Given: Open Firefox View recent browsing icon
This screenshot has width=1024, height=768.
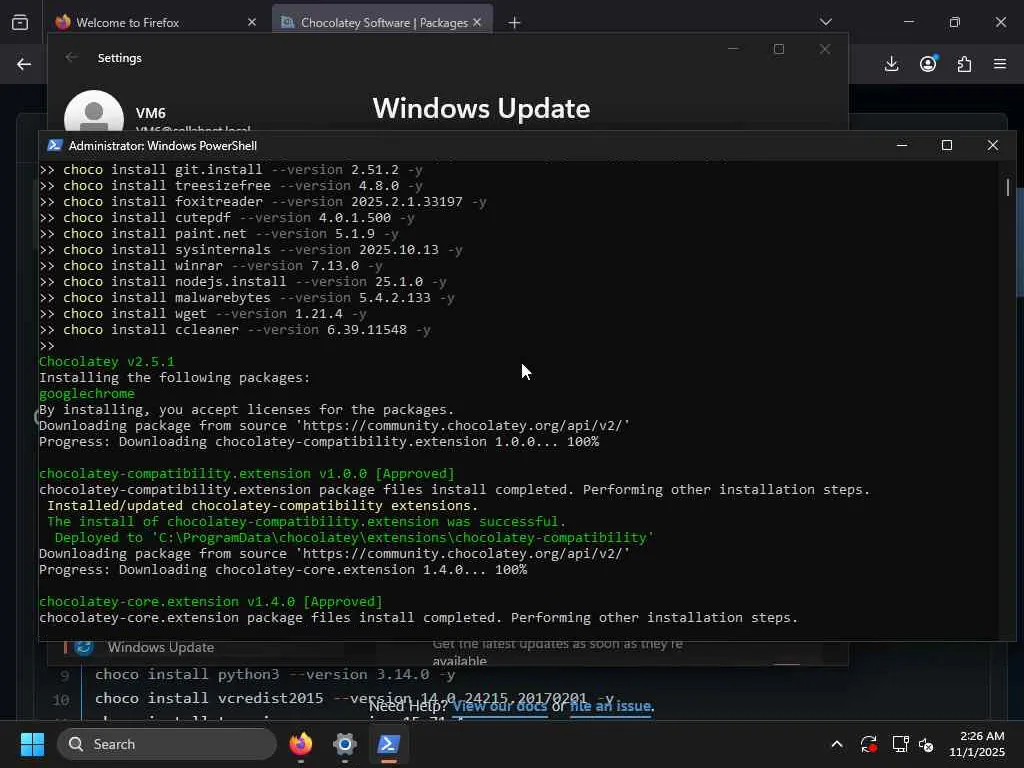Looking at the screenshot, I should [x=20, y=22].
